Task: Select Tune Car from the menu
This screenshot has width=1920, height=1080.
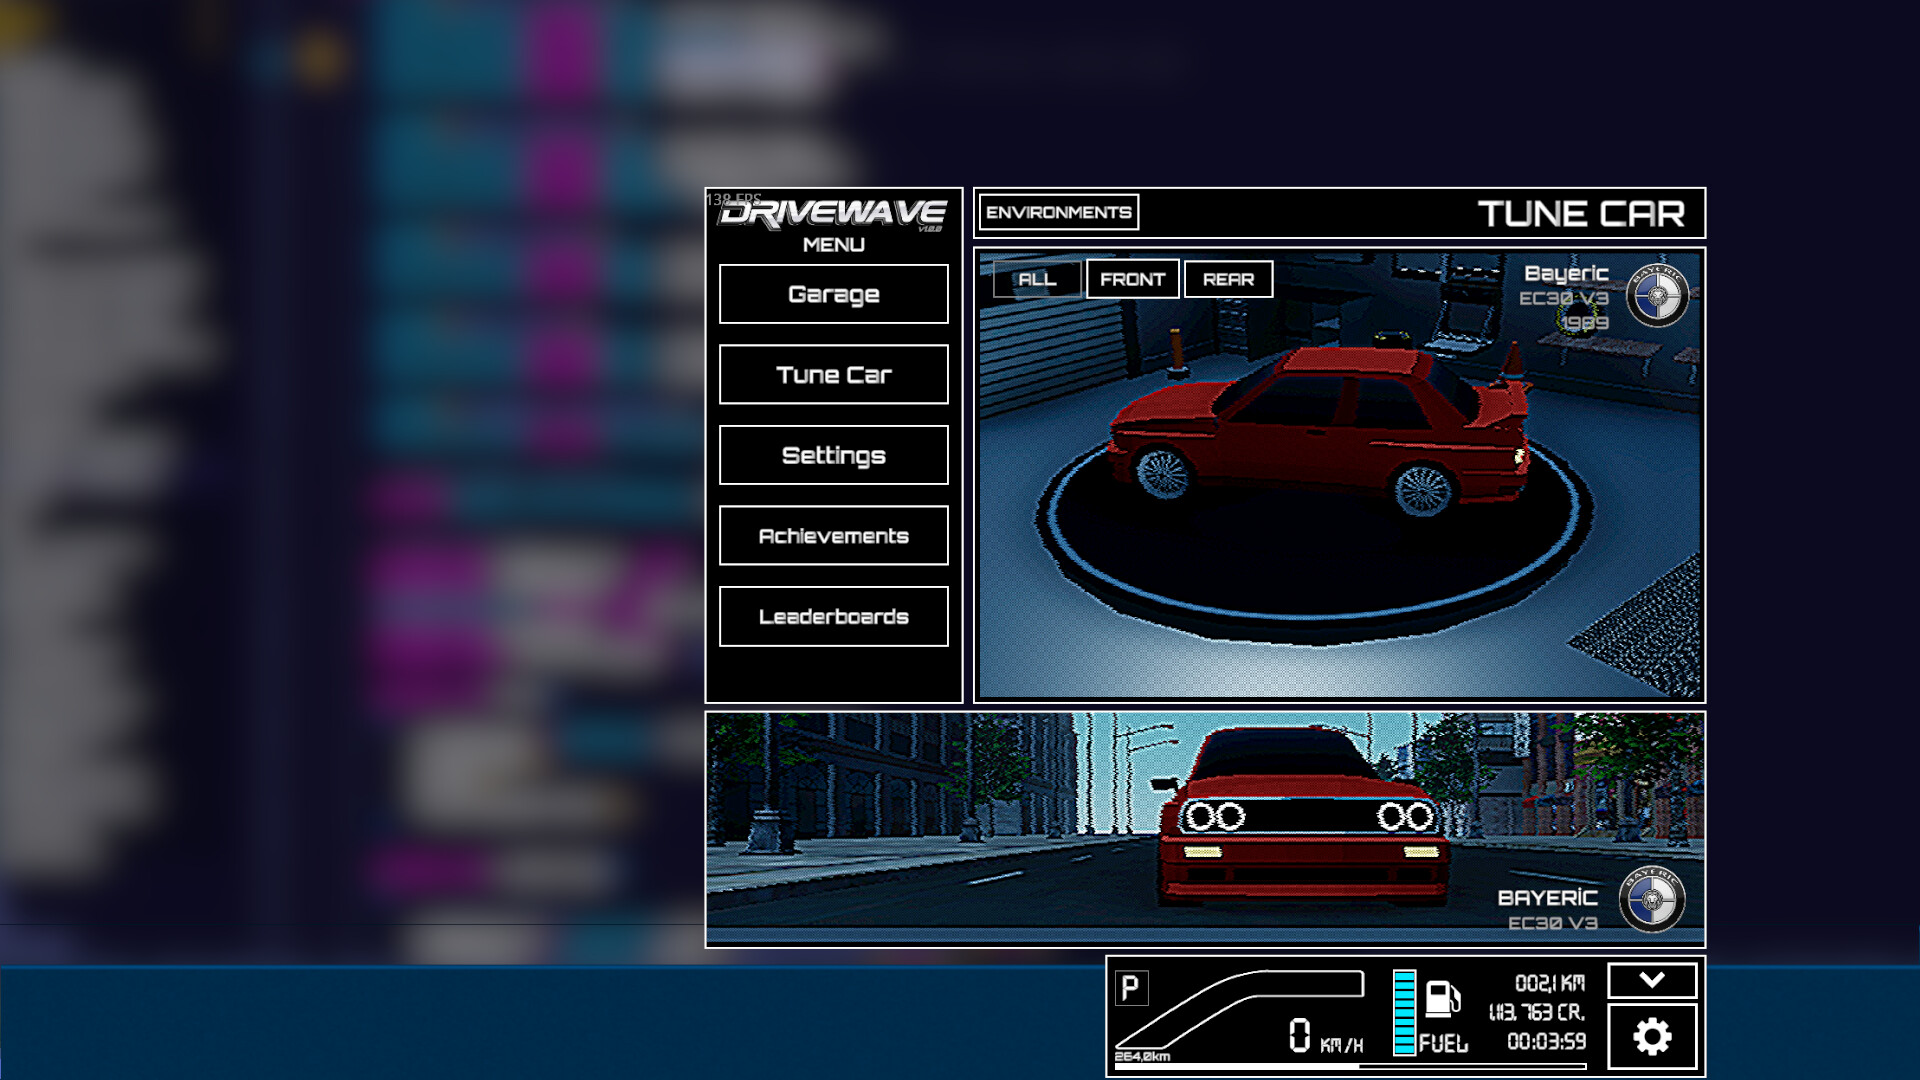Action: 833,375
